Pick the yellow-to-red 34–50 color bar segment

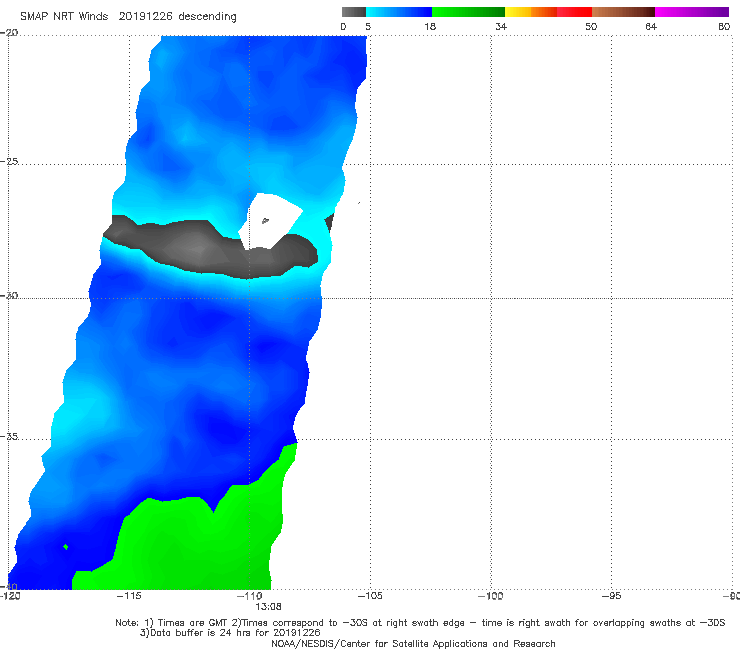point(548,12)
